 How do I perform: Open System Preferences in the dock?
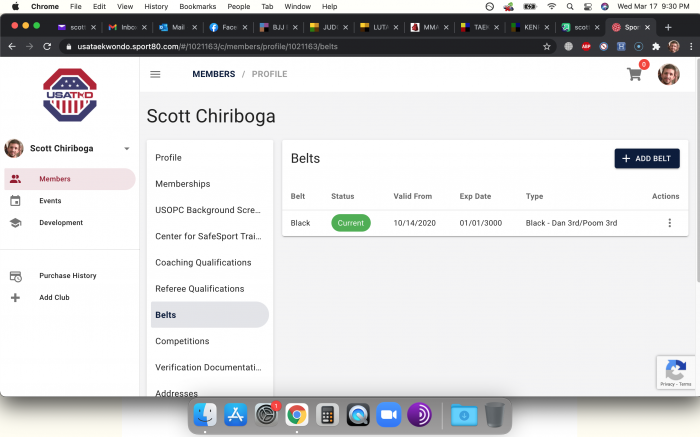coord(267,415)
